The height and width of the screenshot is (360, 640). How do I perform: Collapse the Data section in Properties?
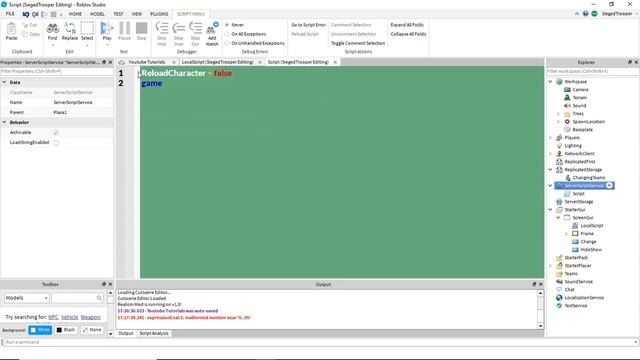point(4,82)
